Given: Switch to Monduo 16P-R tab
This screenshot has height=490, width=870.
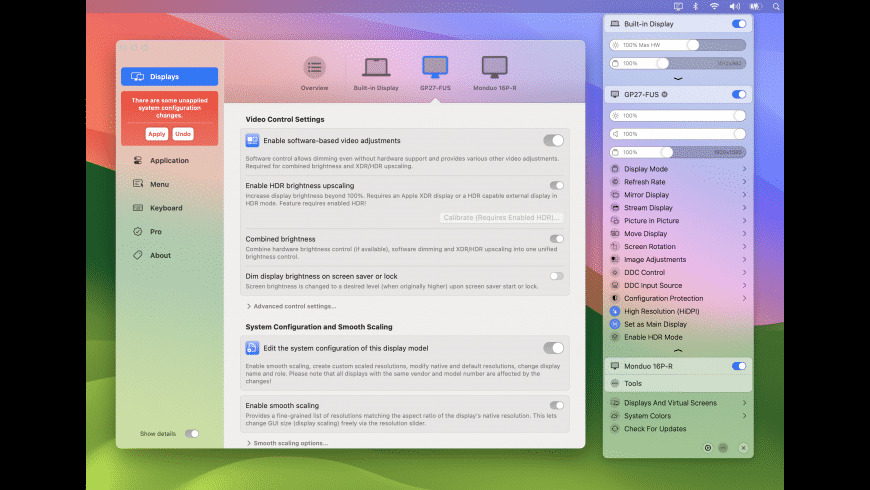Looking at the screenshot, I should [x=494, y=74].
